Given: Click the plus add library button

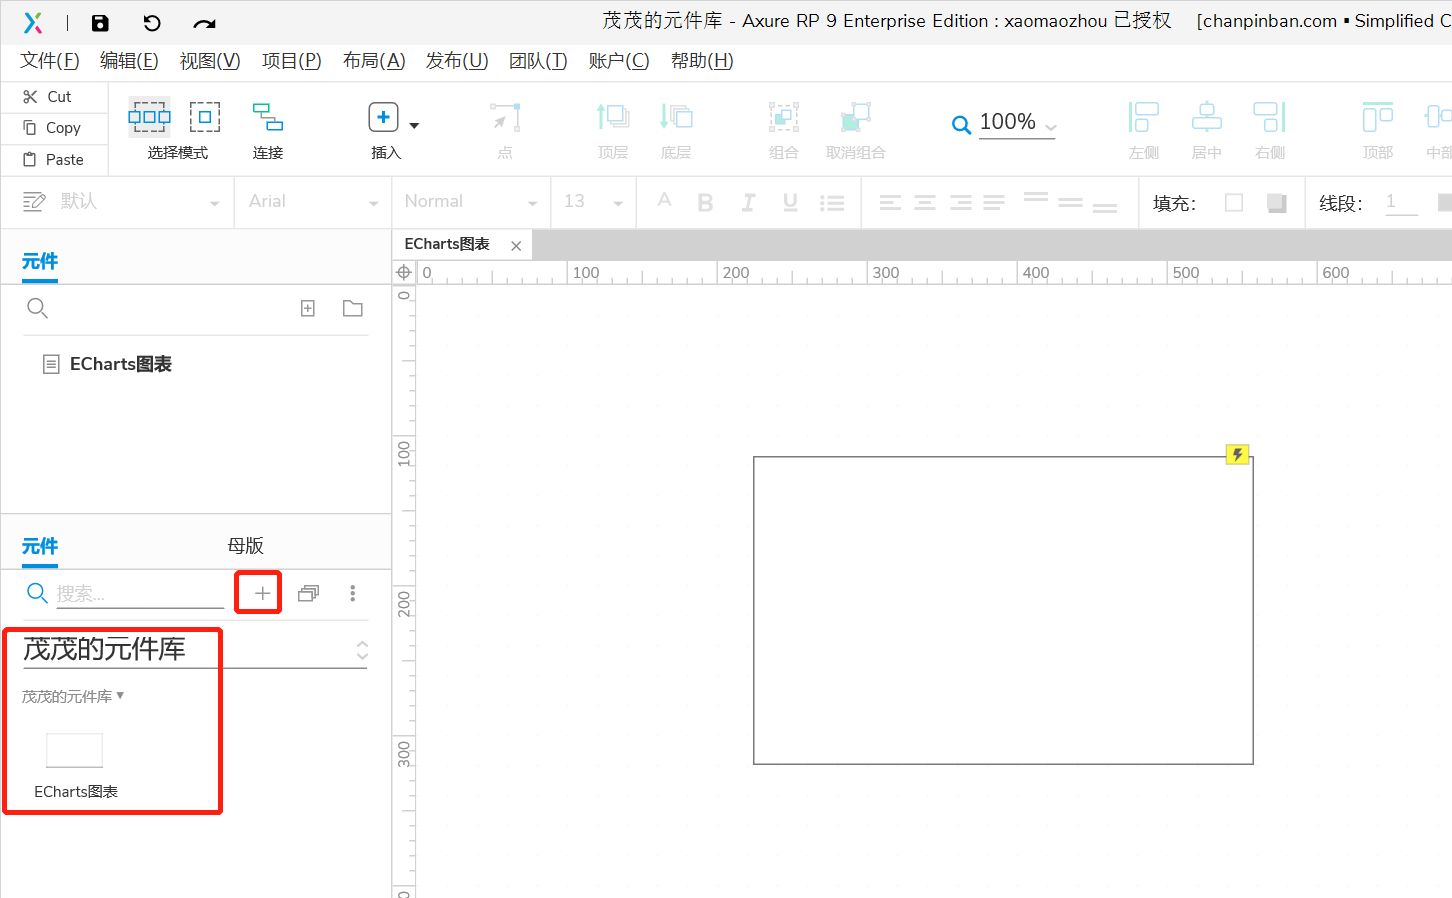Looking at the screenshot, I should tap(262, 593).
